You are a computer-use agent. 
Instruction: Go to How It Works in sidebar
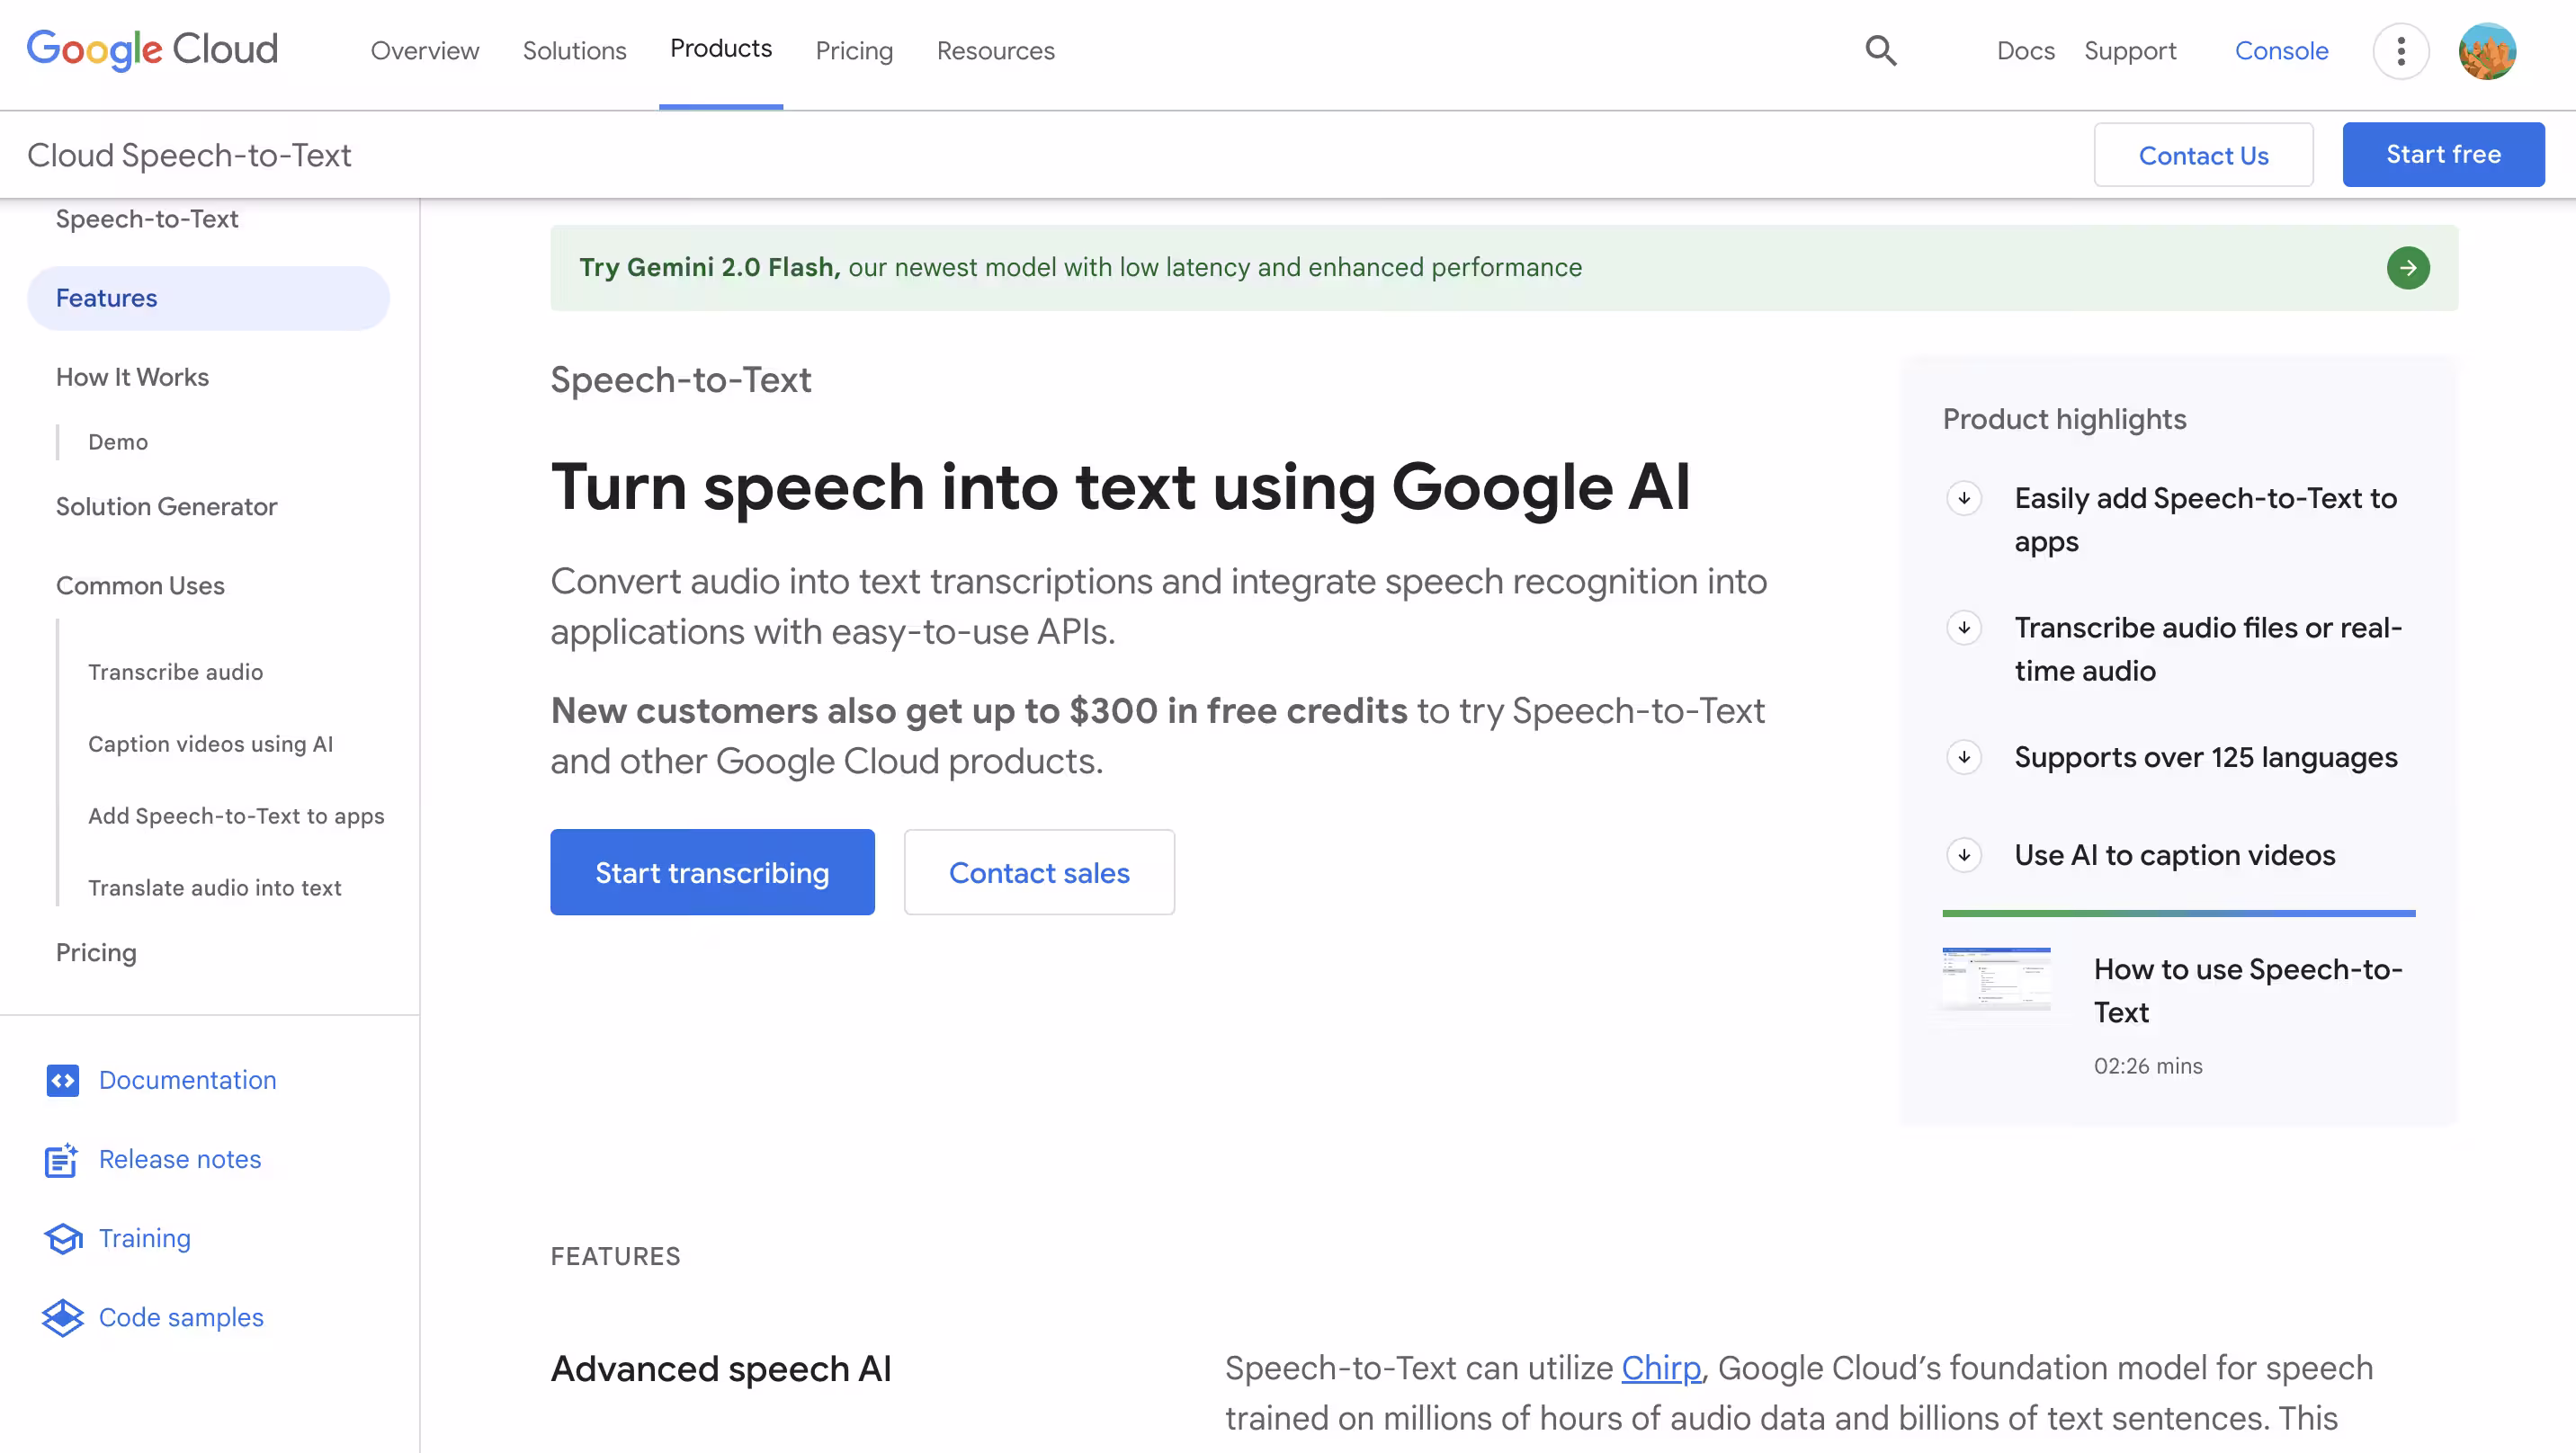pos(132,377)
